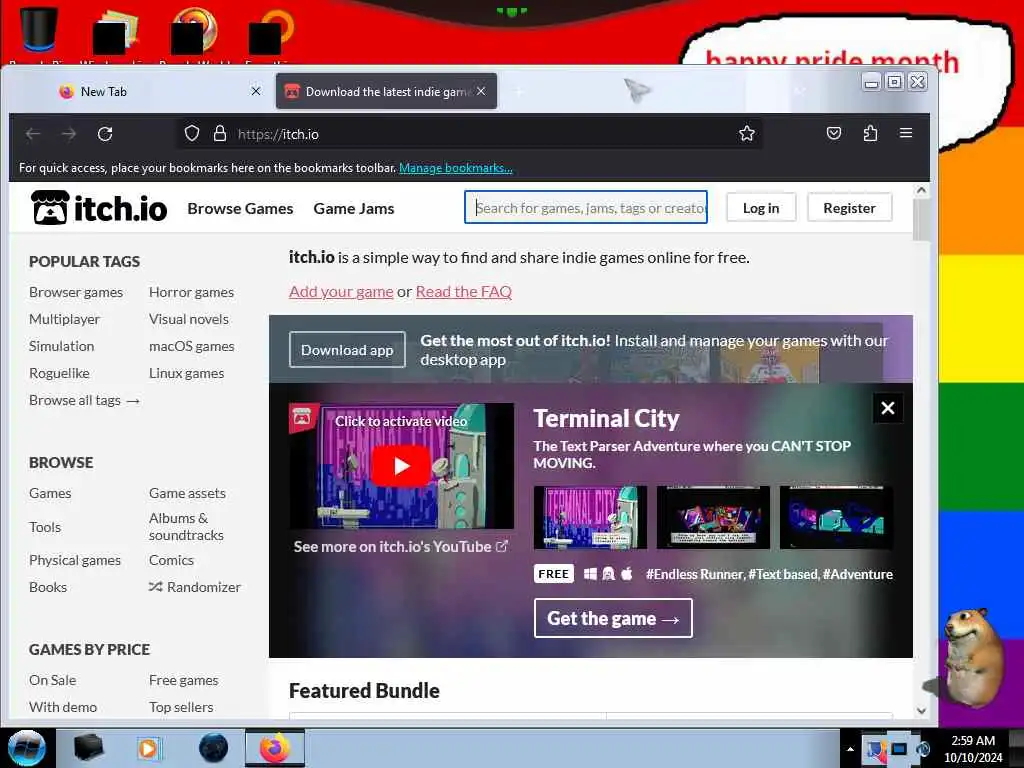The height and width of the screenshot is (768, 1024).
Task: Click the Apple macOS platform icon
Action: click(x=627, y=574)
